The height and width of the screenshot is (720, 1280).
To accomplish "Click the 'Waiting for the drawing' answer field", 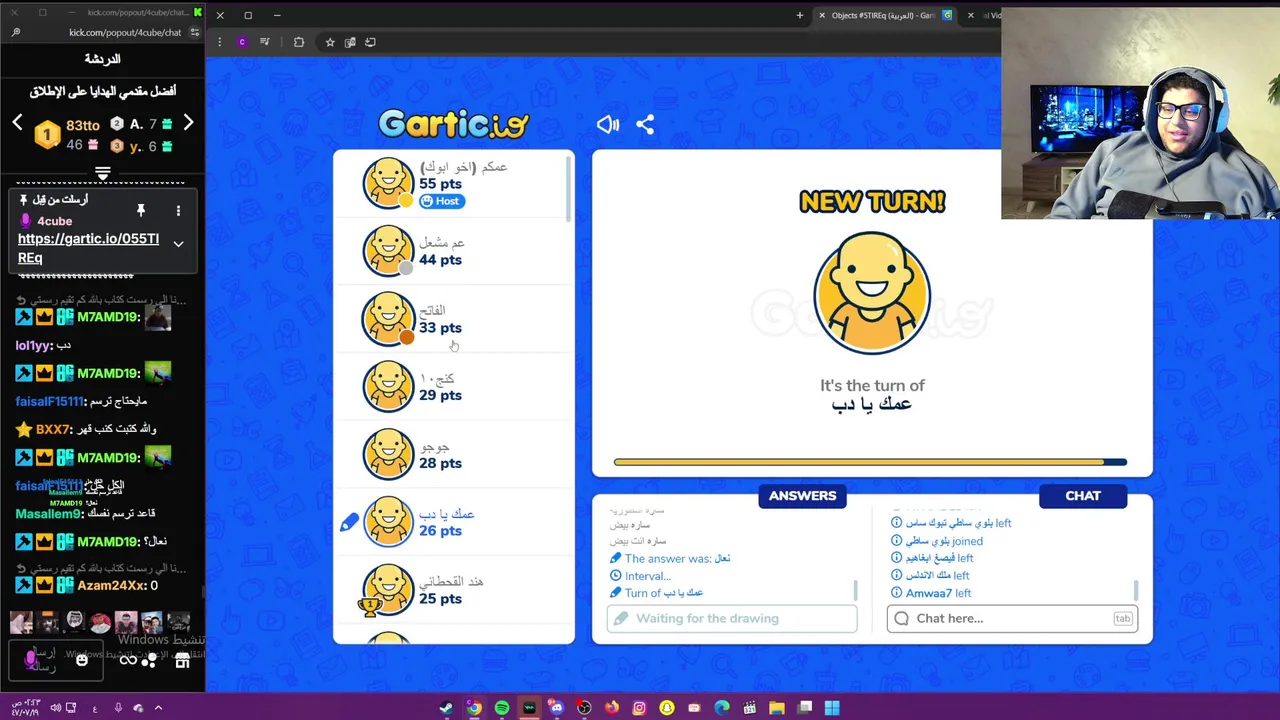I will [x=732, y=618].
